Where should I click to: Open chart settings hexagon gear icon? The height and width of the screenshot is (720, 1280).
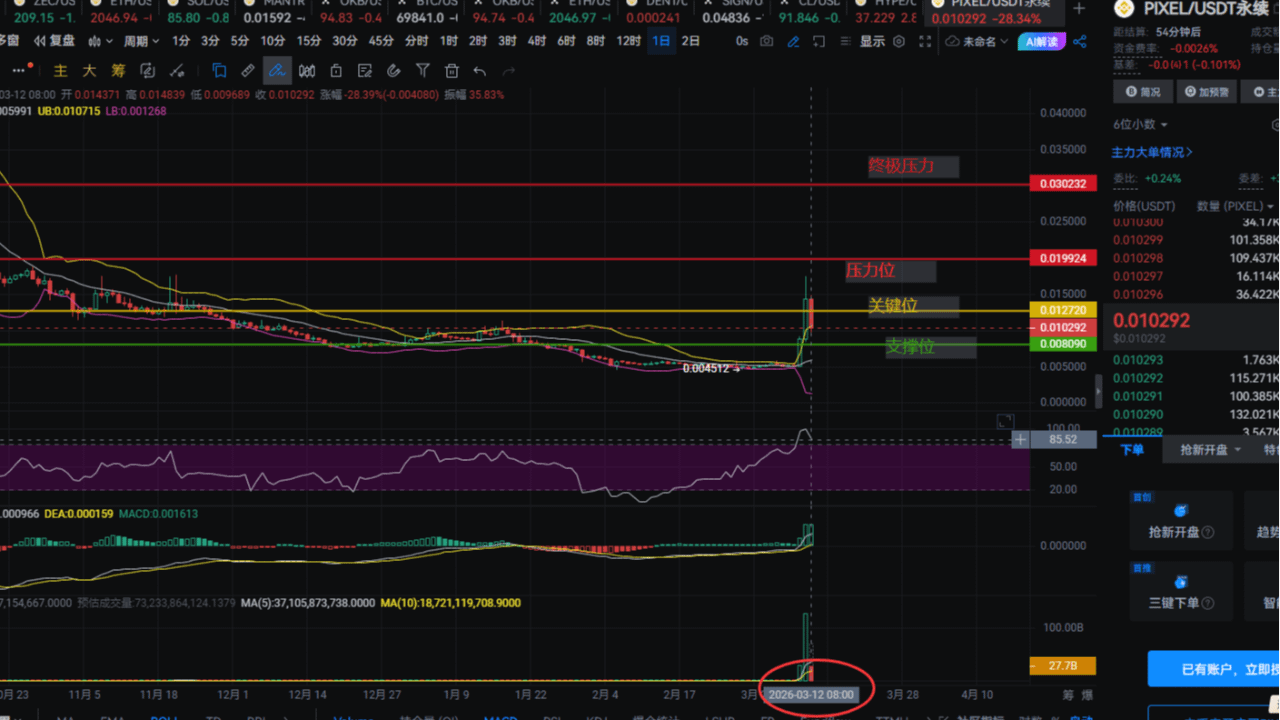point(899,41)
